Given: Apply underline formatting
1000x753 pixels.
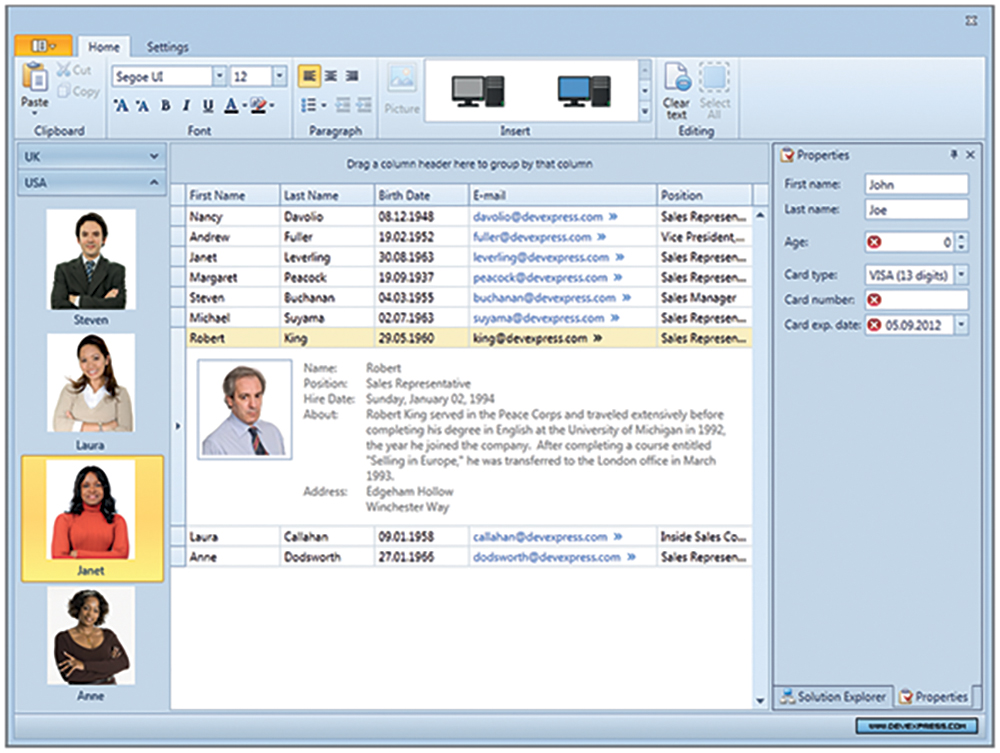Looking at the screenshot, I should (208, 106).
